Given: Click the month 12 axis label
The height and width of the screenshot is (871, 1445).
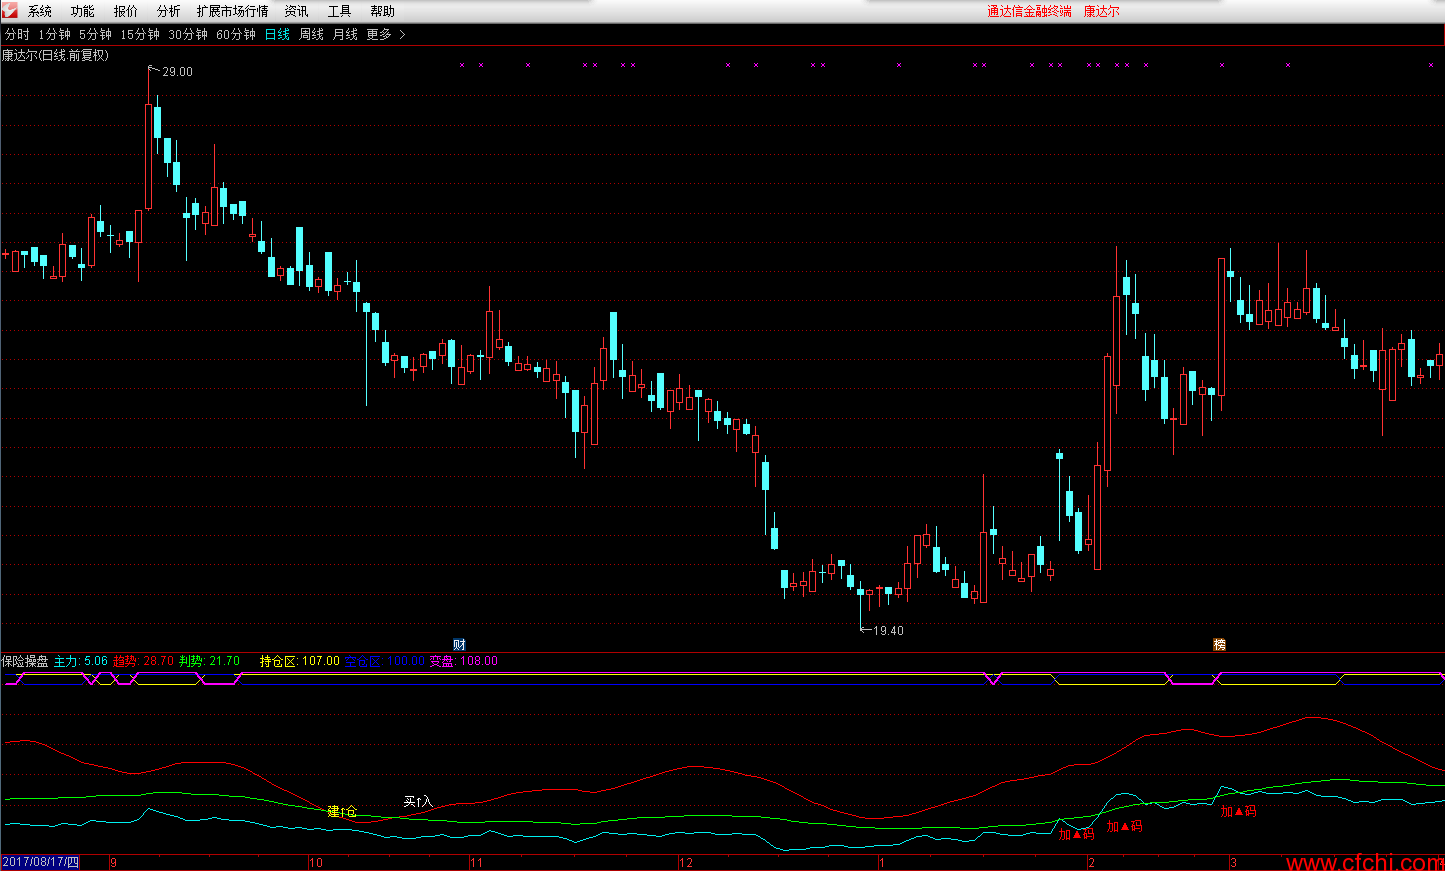Looking at the screenshot, I should (686, 863).
